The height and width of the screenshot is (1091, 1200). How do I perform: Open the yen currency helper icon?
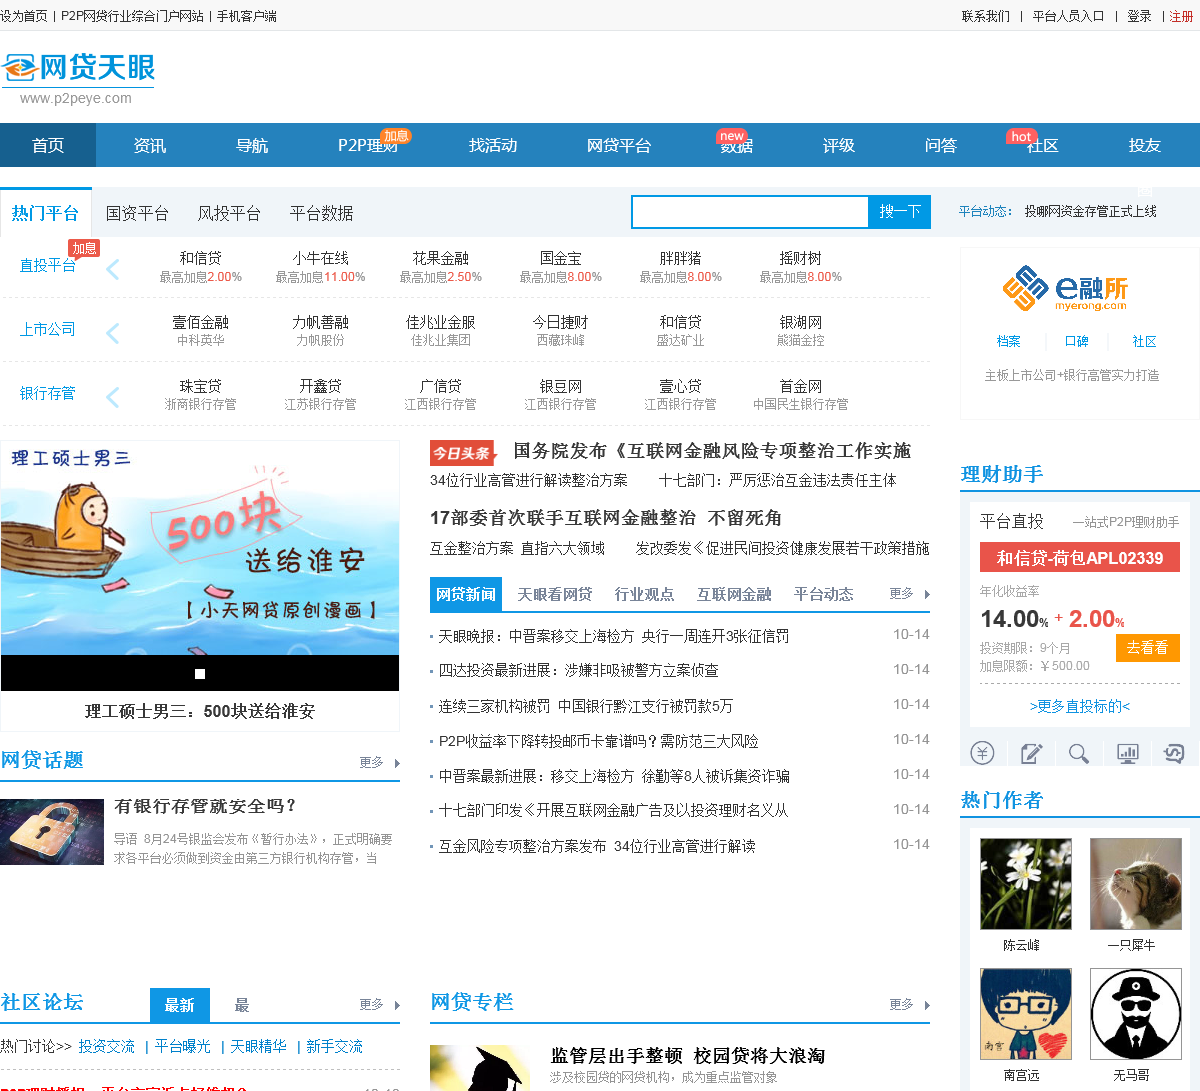pyautogui.click(x=982, y=752)
